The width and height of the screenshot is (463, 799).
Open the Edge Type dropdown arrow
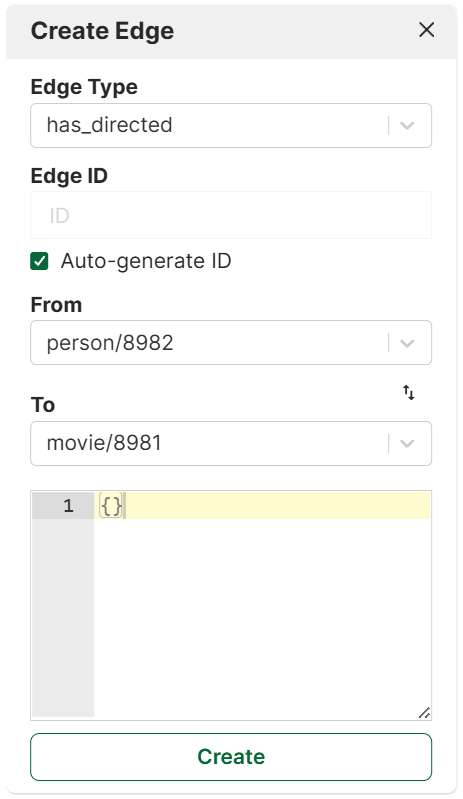(407, 125)
